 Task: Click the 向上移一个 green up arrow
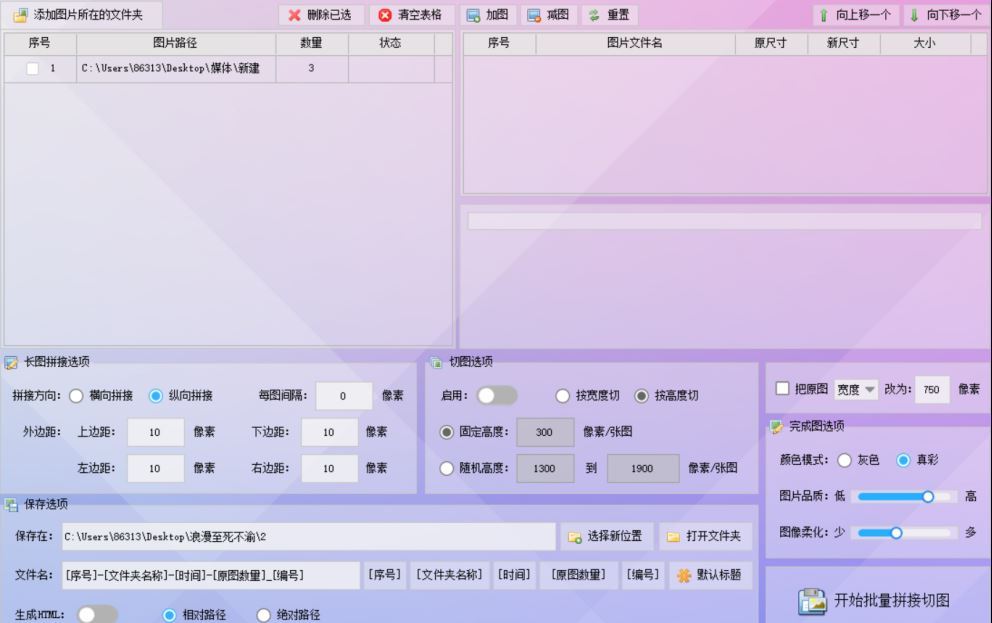(x=823, y=15)
